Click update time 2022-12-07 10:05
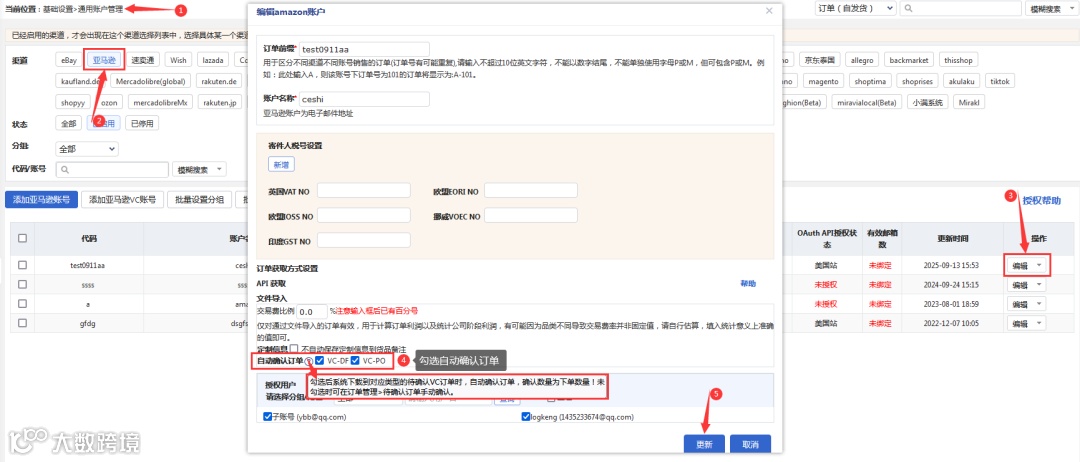 pyautogui.click(x=953, y=323)
